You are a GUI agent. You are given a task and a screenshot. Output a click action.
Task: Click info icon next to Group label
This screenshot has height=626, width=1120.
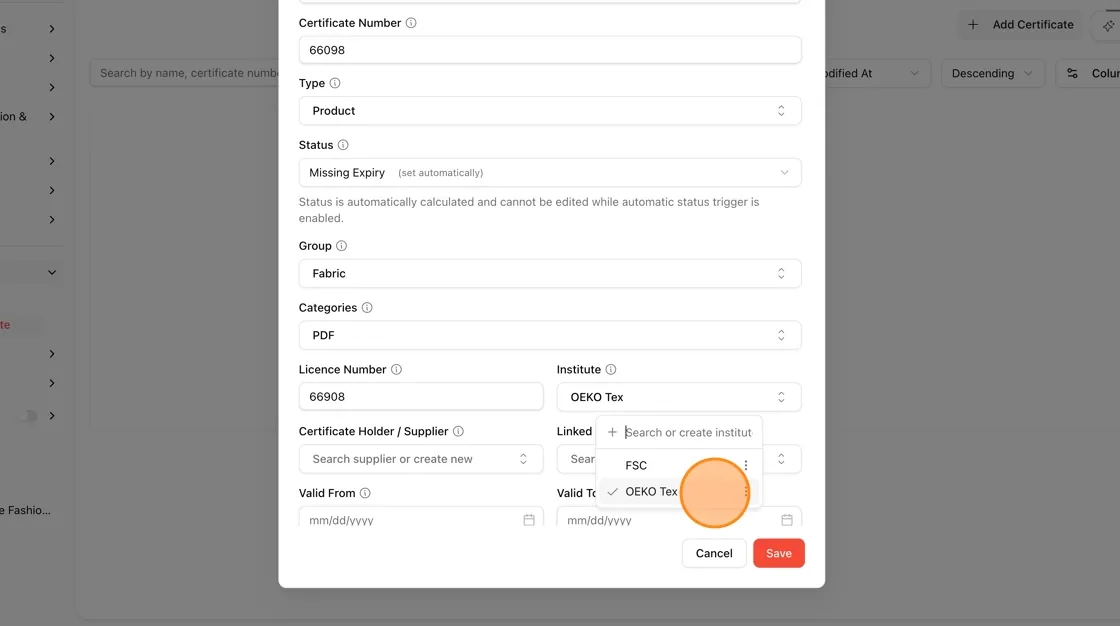[x=341, y=246]
